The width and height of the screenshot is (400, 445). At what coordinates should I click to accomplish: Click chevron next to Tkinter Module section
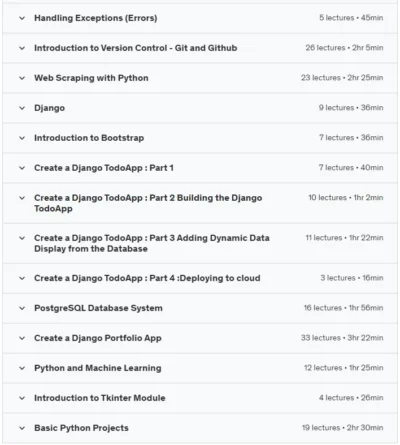click(x=22, y=398)
